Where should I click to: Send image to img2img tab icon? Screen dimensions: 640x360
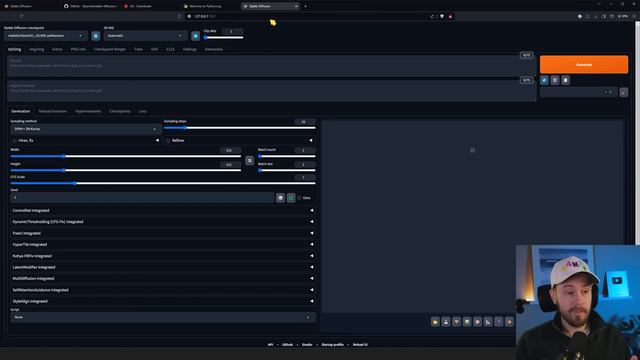(x=467, y=322)
